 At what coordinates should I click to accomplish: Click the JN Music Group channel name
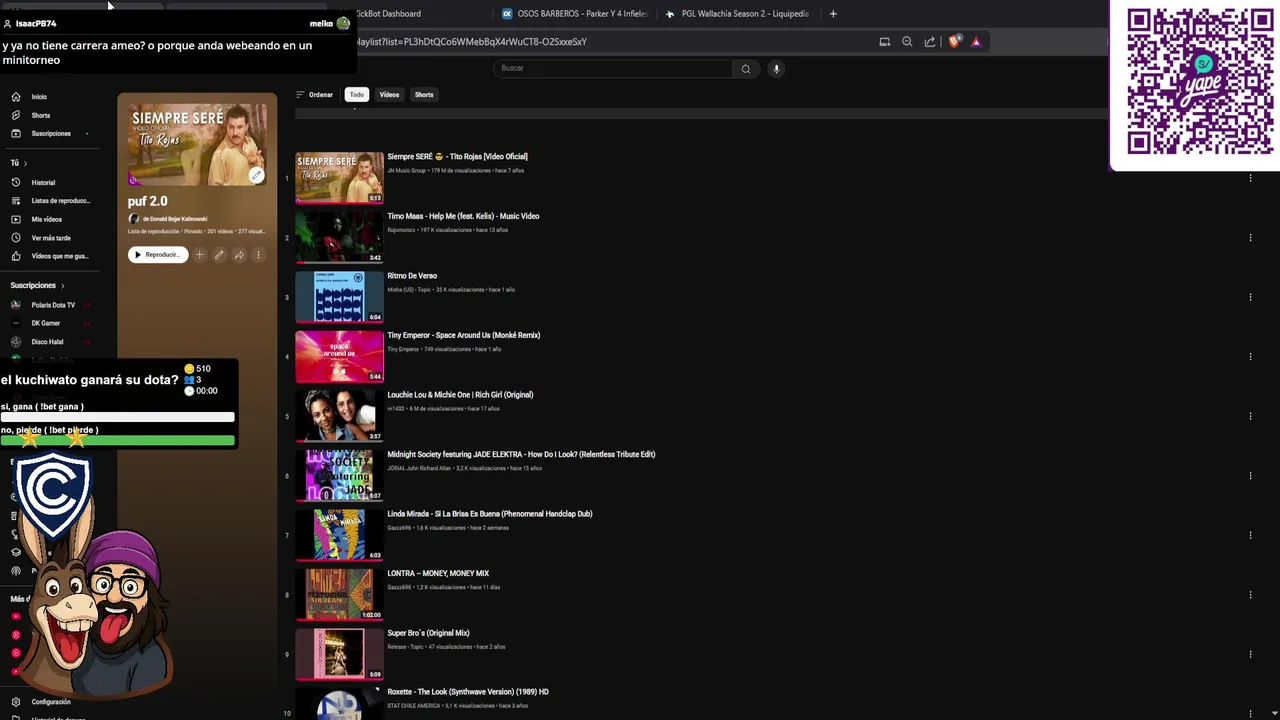tap(406, 171)
